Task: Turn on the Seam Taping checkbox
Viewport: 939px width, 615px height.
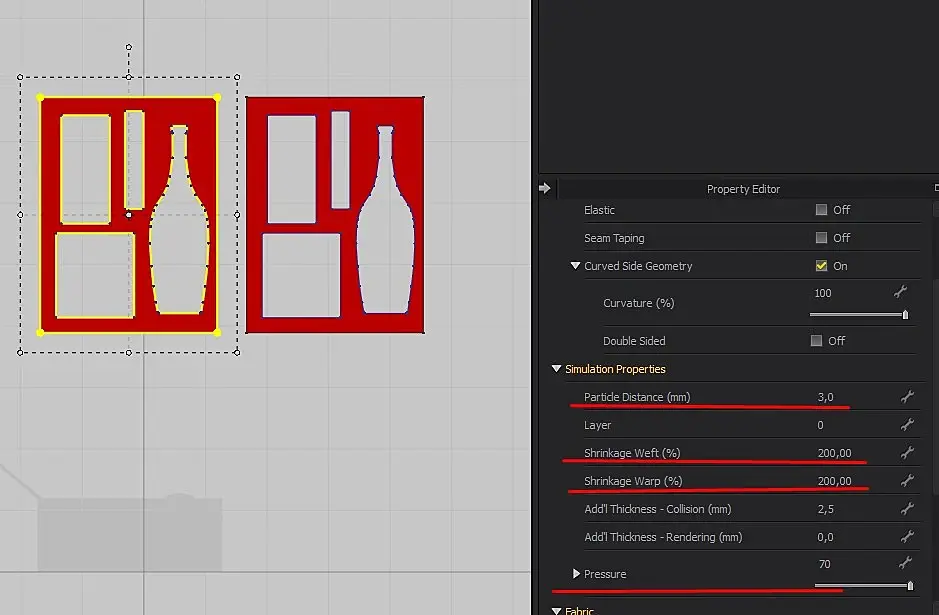Action: click(821, 238)
